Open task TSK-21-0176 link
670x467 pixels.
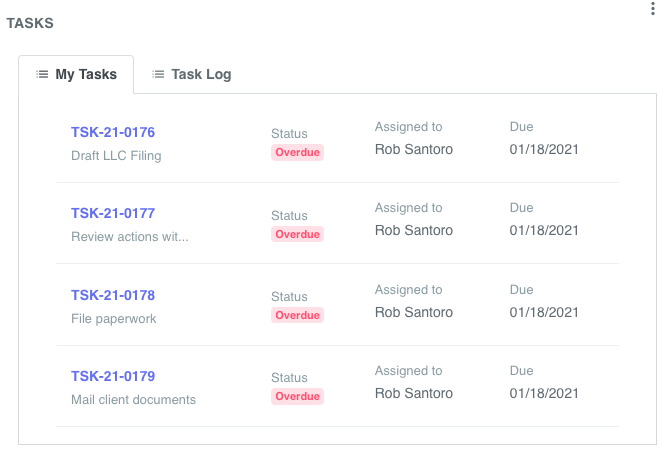coord(113,132)
